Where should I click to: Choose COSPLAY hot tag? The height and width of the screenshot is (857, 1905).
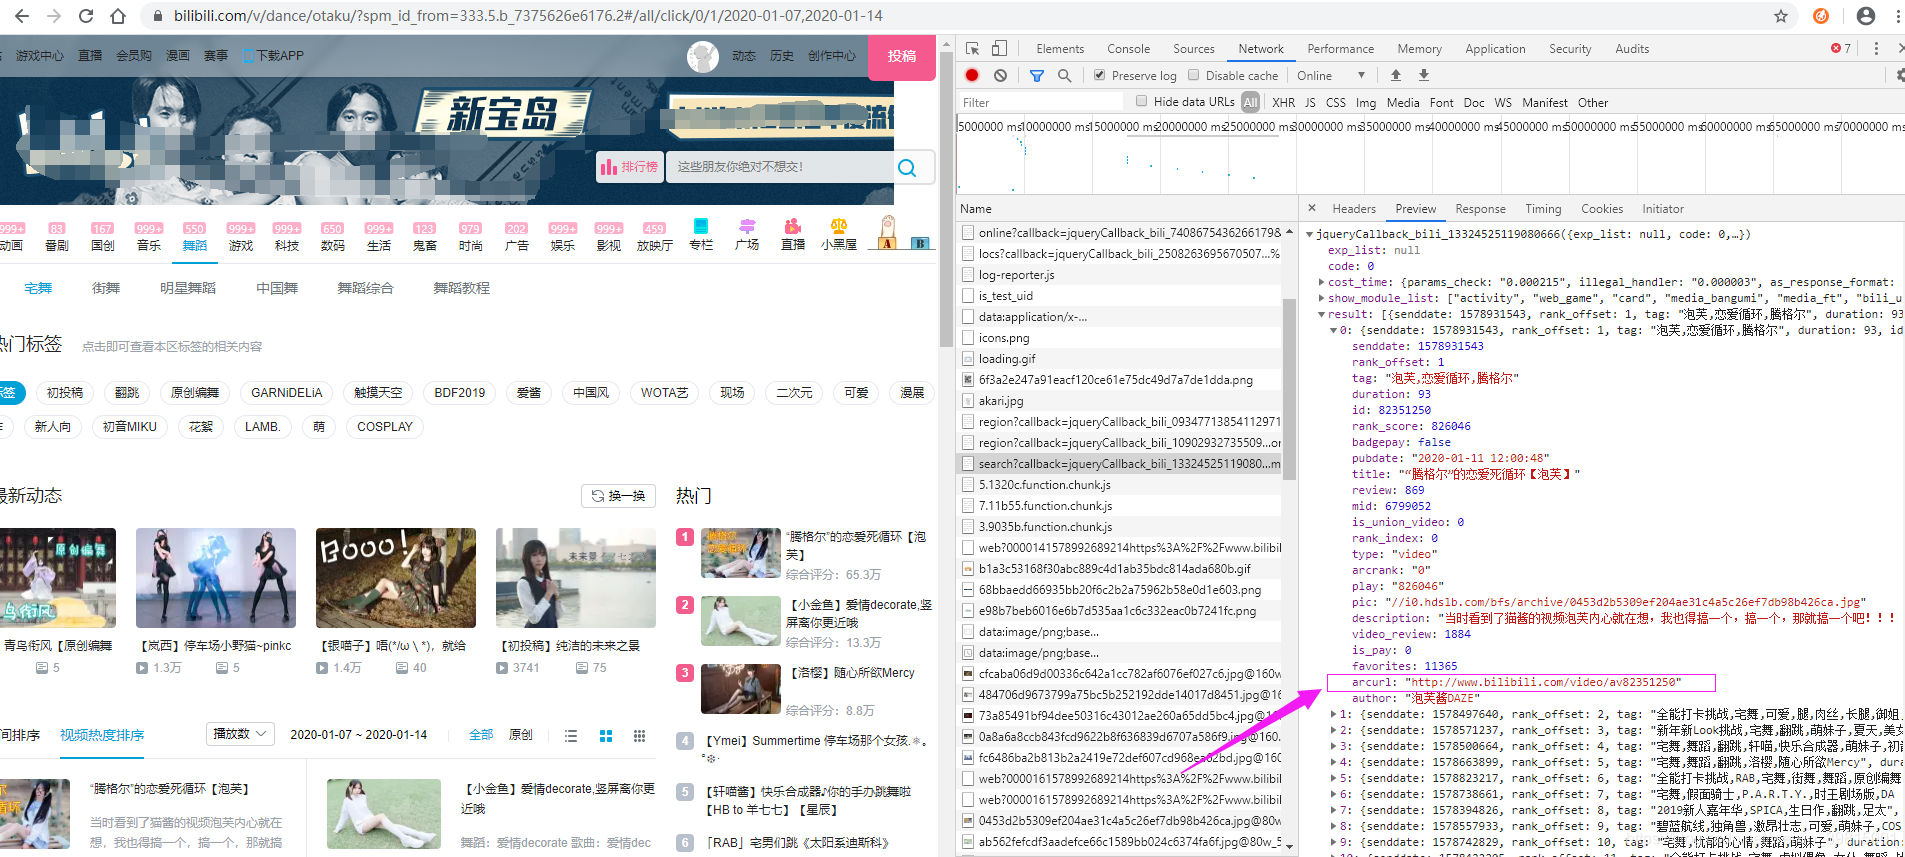[x=385, y=426]
